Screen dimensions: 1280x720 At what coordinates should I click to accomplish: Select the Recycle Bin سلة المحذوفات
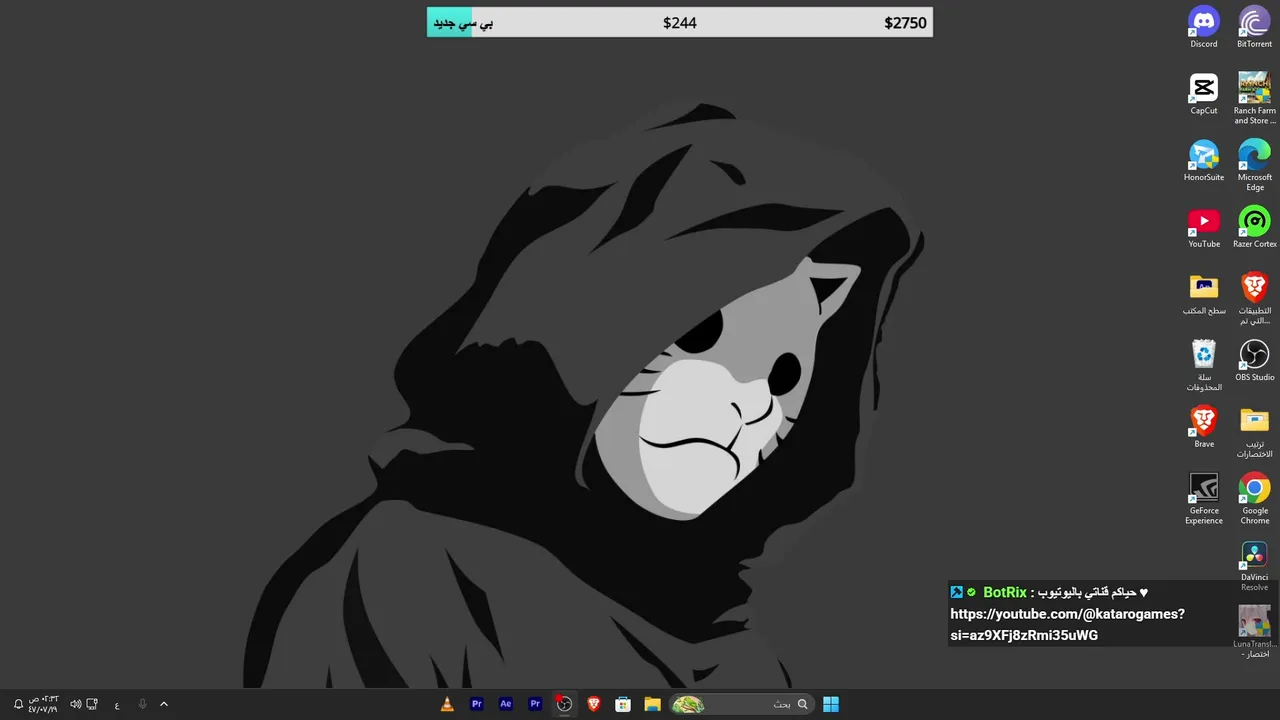click(1204, 365)
